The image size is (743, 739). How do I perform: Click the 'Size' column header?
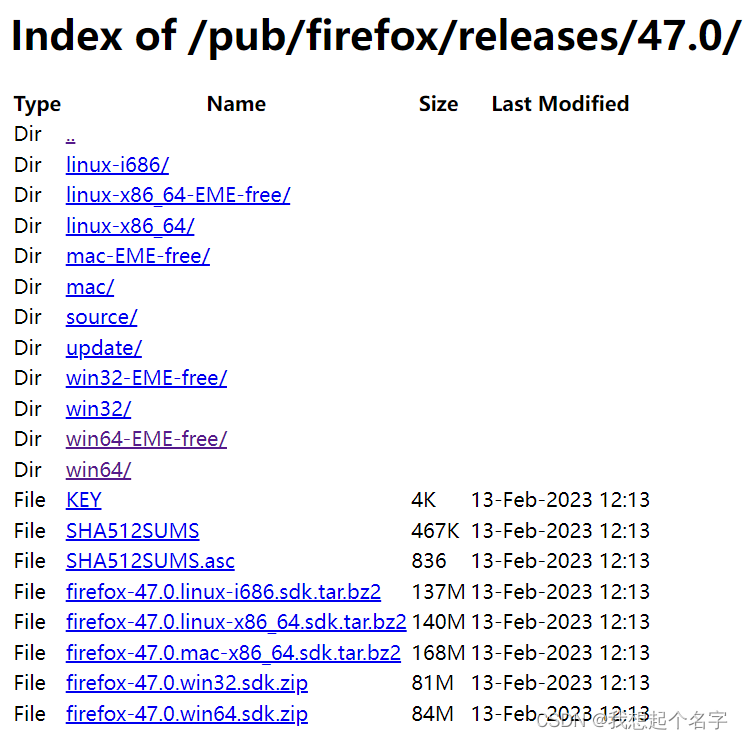point(438,104)
